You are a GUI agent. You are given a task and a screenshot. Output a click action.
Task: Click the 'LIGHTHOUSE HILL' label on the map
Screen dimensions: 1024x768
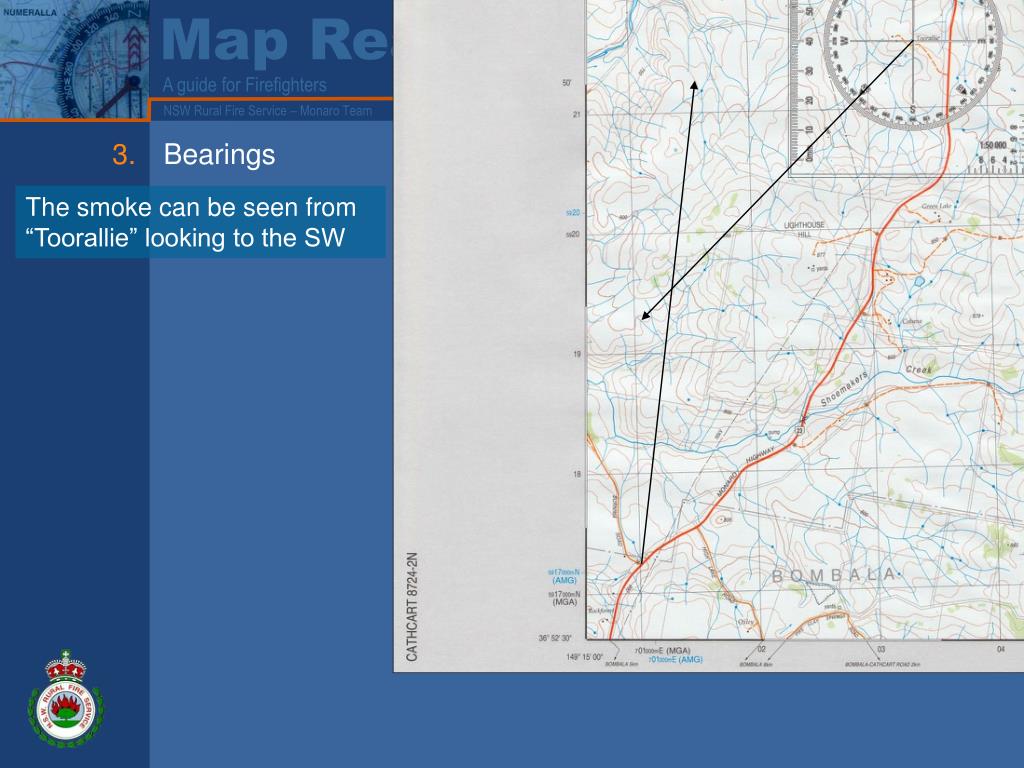pyautogui.click(x=804, y=229)
